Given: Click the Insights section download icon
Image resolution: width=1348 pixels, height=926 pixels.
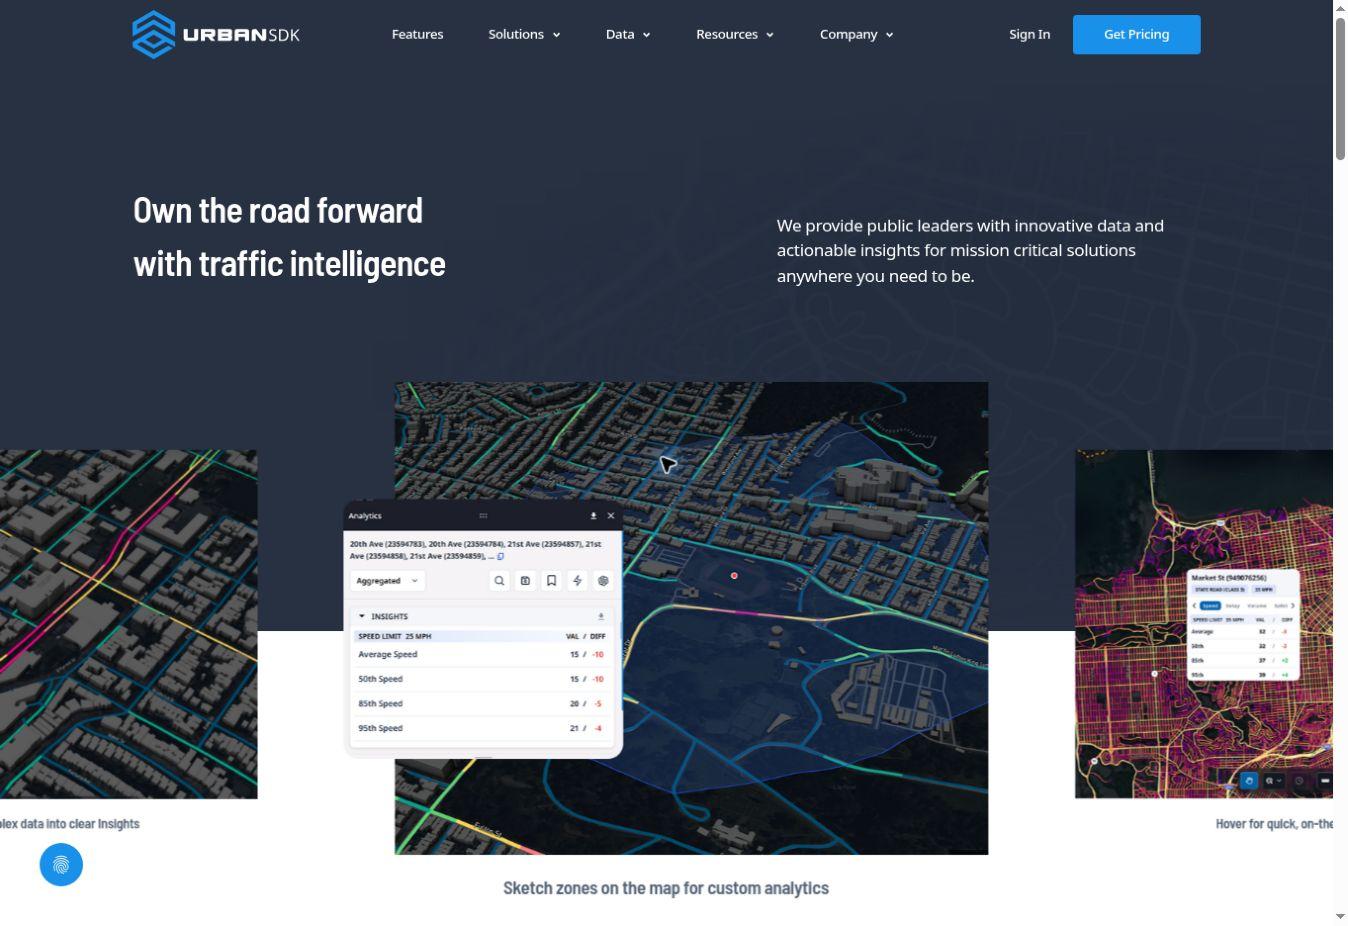Looking at the screenshot, I should tap(601, 617).
